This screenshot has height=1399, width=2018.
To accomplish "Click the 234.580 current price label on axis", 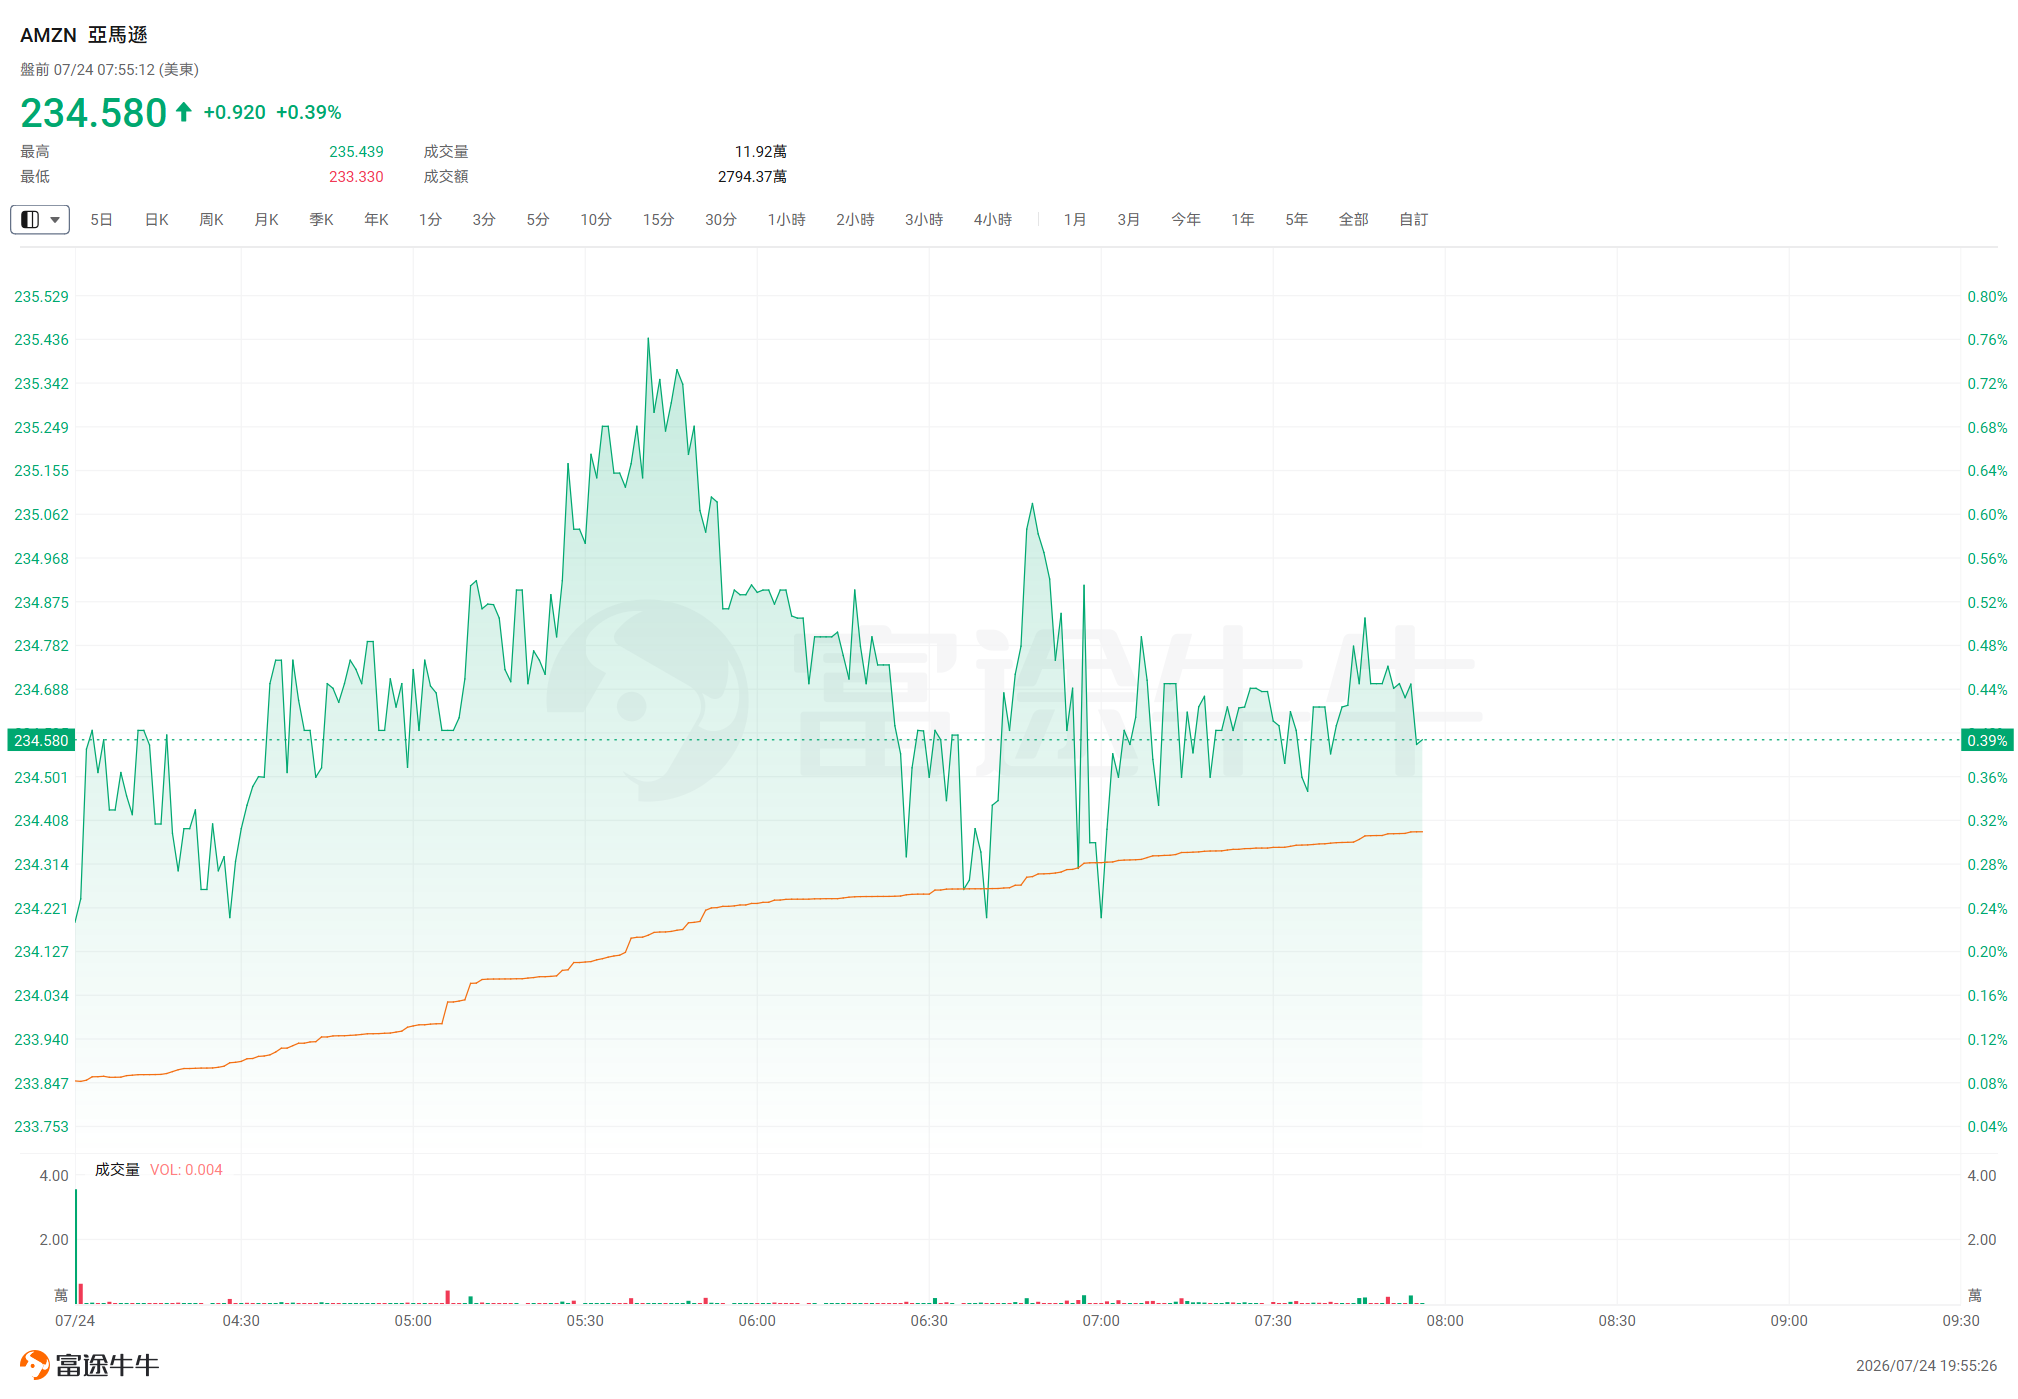I will point(41,740).
